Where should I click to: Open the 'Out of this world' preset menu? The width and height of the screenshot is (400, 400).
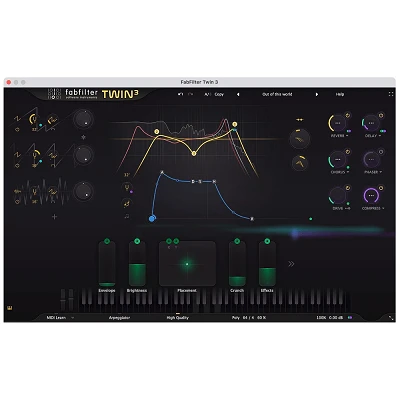(x=277, y=94)
